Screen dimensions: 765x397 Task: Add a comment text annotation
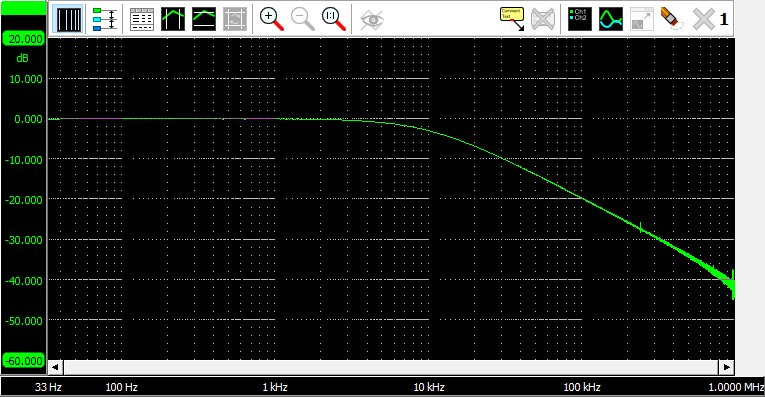[512, 19]
